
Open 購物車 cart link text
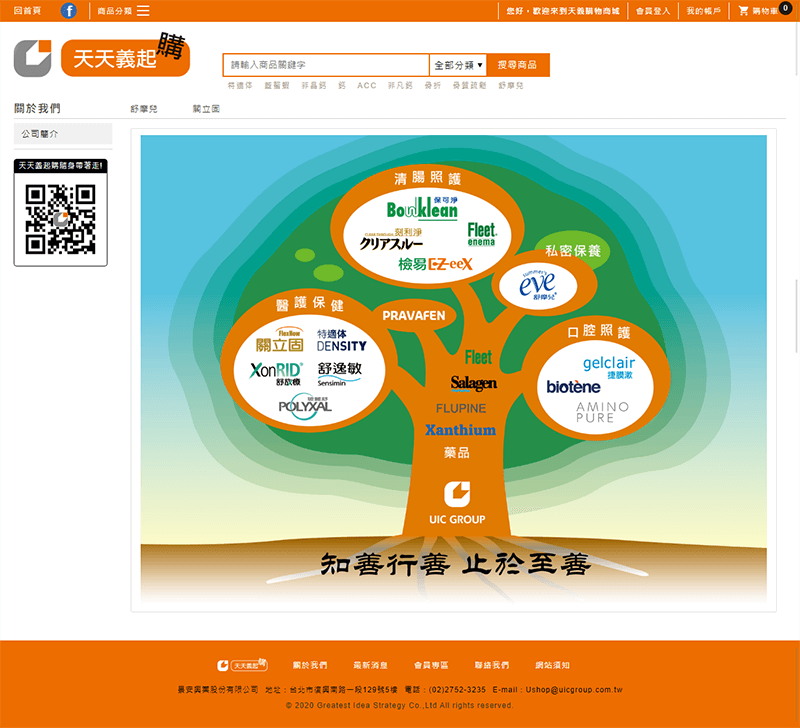pos(765,11)
